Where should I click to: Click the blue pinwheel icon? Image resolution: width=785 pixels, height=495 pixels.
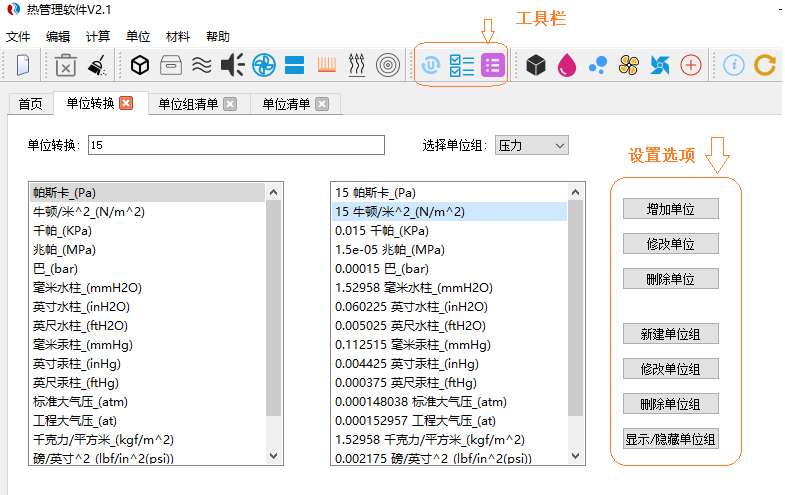click(x=660, y=65)
